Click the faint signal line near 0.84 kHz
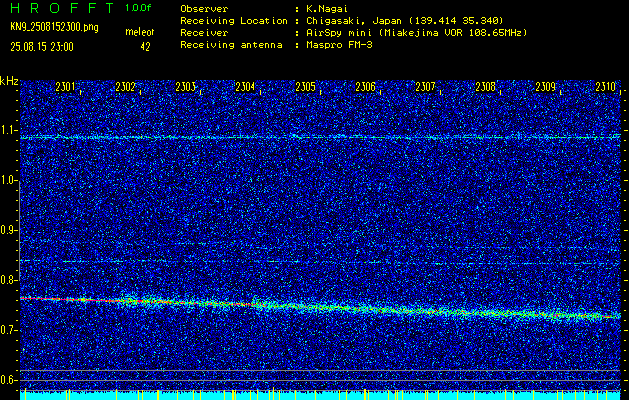Image resolution: width=629 pixels, height=400 pixels. (x=321, y=262)
